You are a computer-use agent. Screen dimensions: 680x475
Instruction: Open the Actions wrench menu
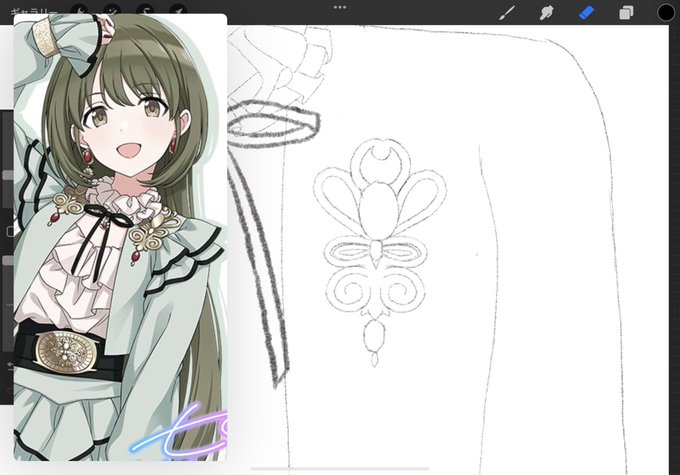(79, 10)
